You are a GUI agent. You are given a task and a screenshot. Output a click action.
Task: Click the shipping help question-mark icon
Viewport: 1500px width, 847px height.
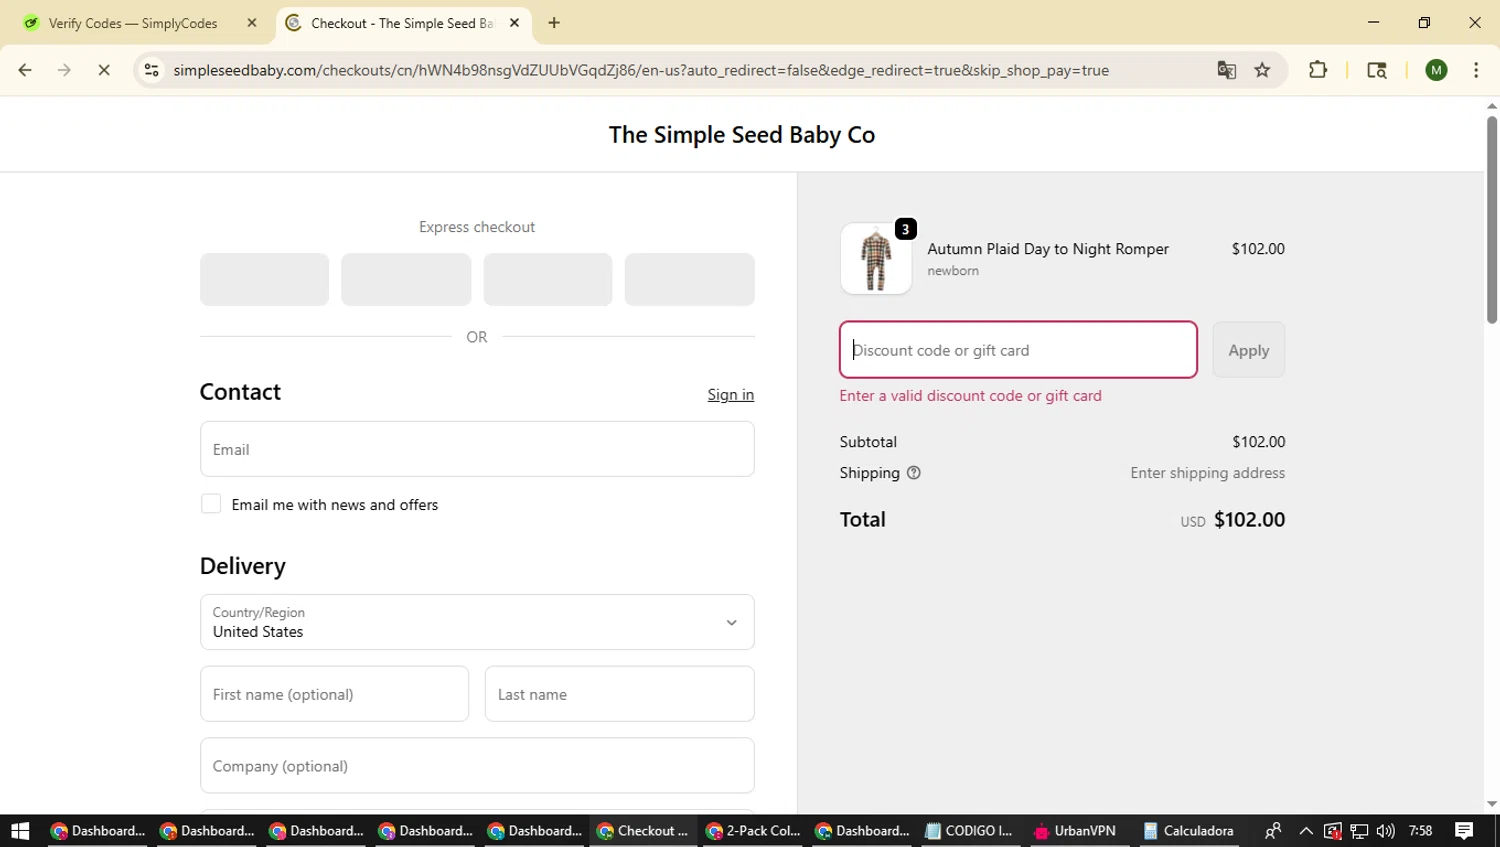[x=913, y=473]
